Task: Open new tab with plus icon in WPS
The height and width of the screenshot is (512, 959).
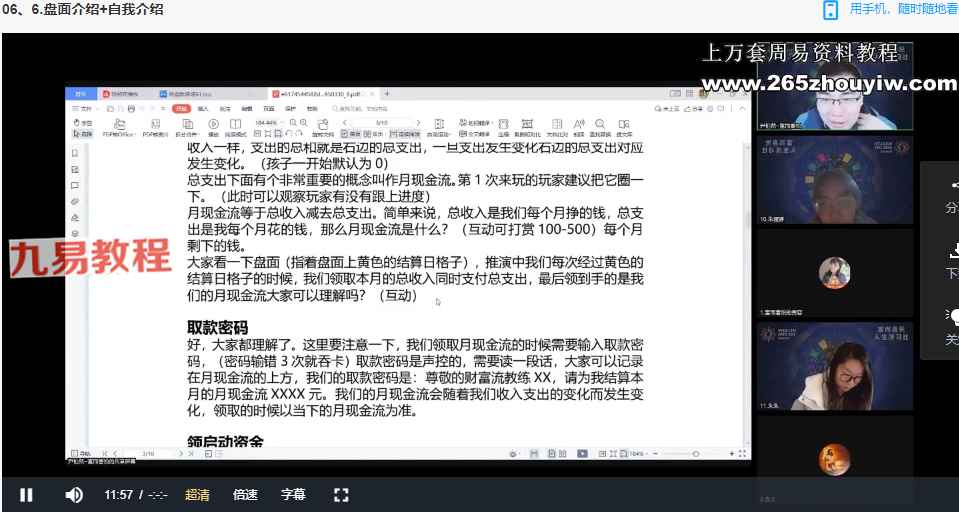Action: click(x=387, y=94)
